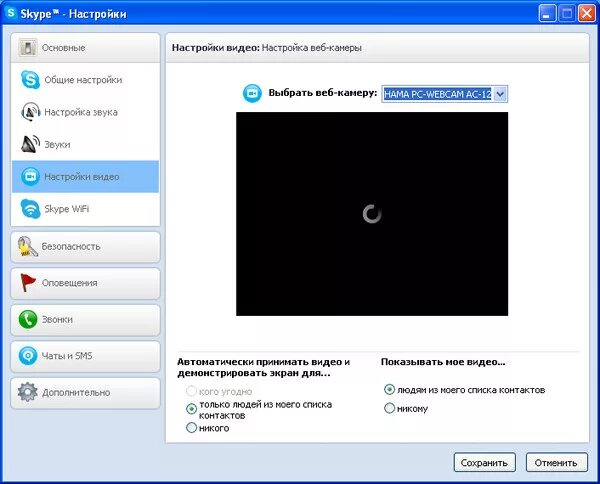
Task: Click the gear icon for Дополнительно
Action: pyautogui.click(x=28, y=392)
